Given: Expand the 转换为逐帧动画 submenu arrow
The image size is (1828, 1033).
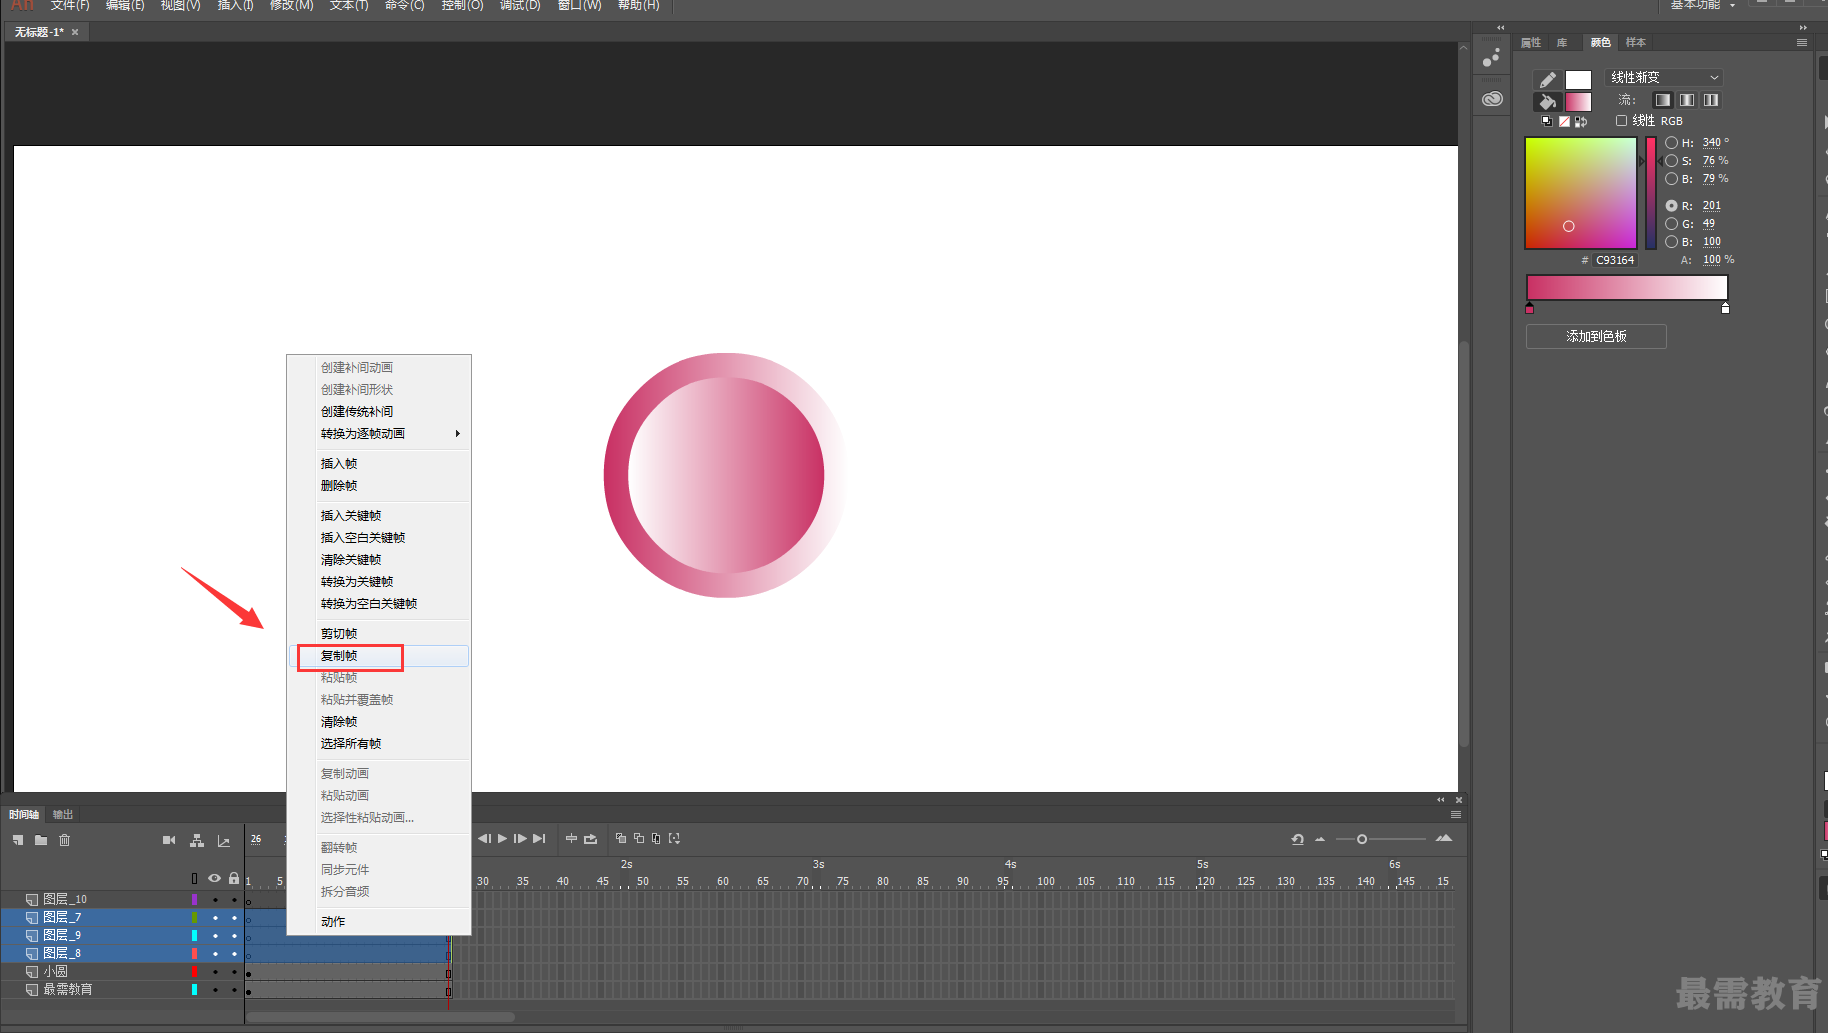Looking at the screenshot, I should click(x=458, y=434).
